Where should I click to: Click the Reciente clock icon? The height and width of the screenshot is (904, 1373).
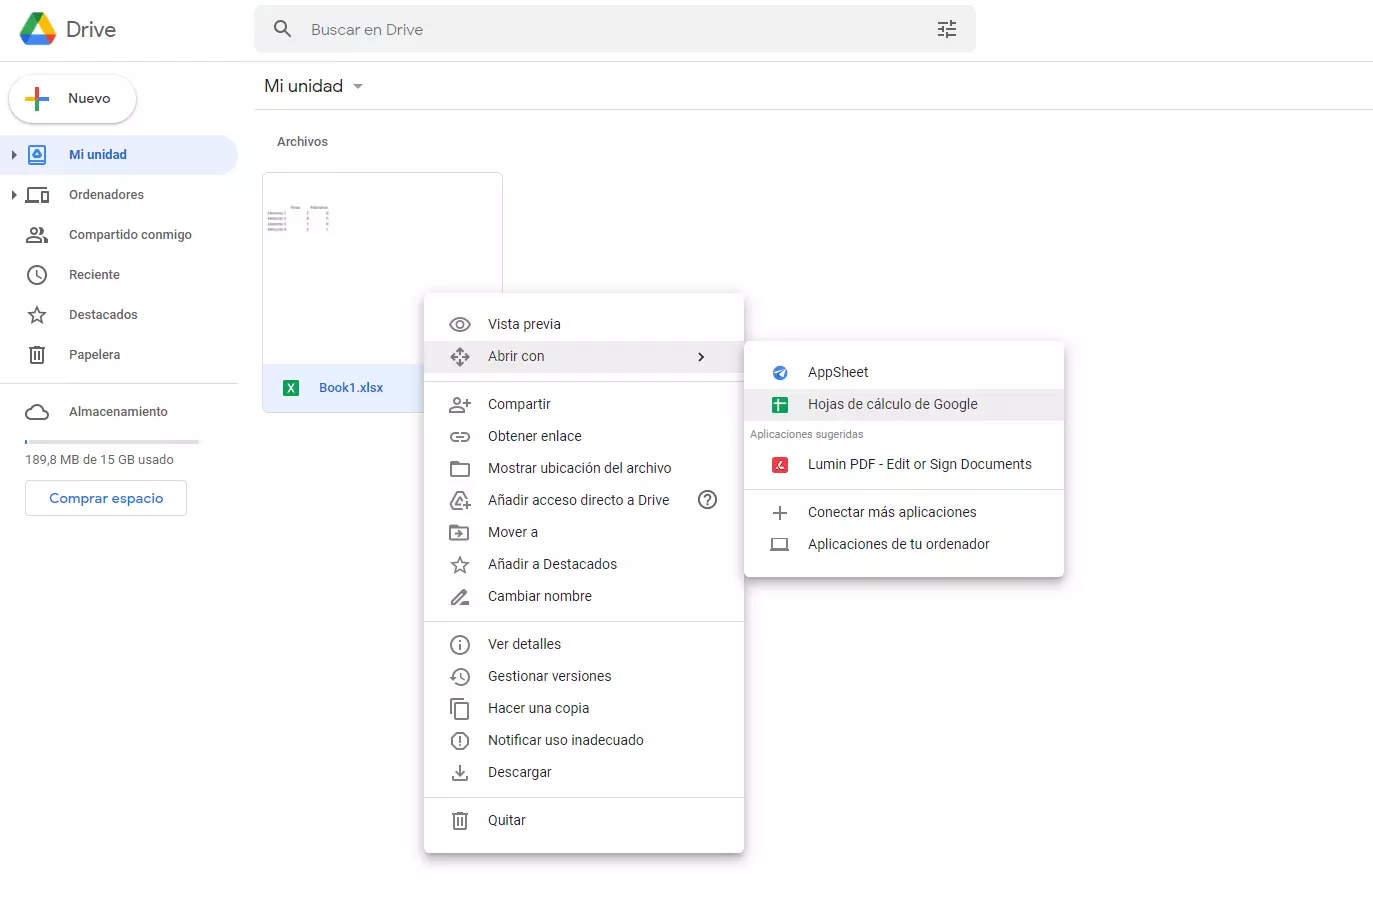(x=37, y=275)
